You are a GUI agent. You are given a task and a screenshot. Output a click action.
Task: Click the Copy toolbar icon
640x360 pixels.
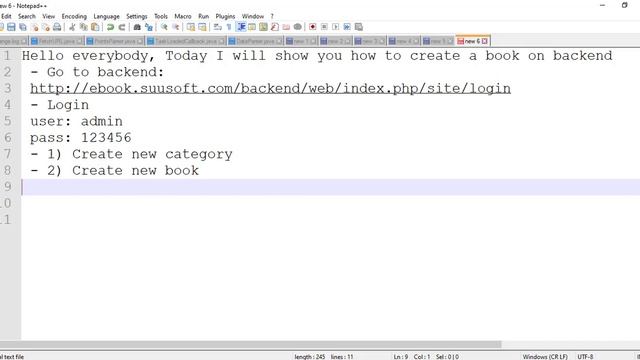pyautogui.click(x=84, y=27)
